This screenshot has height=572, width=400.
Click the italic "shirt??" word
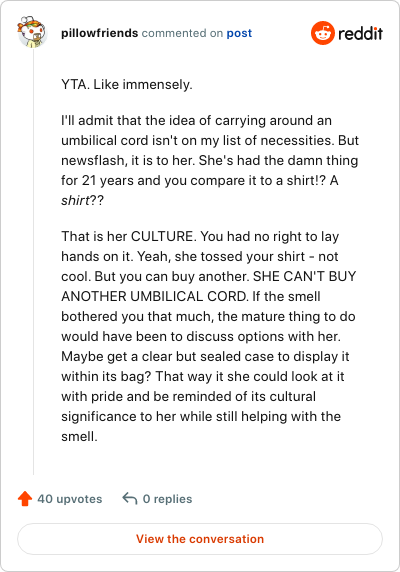[x=82, y=200]
